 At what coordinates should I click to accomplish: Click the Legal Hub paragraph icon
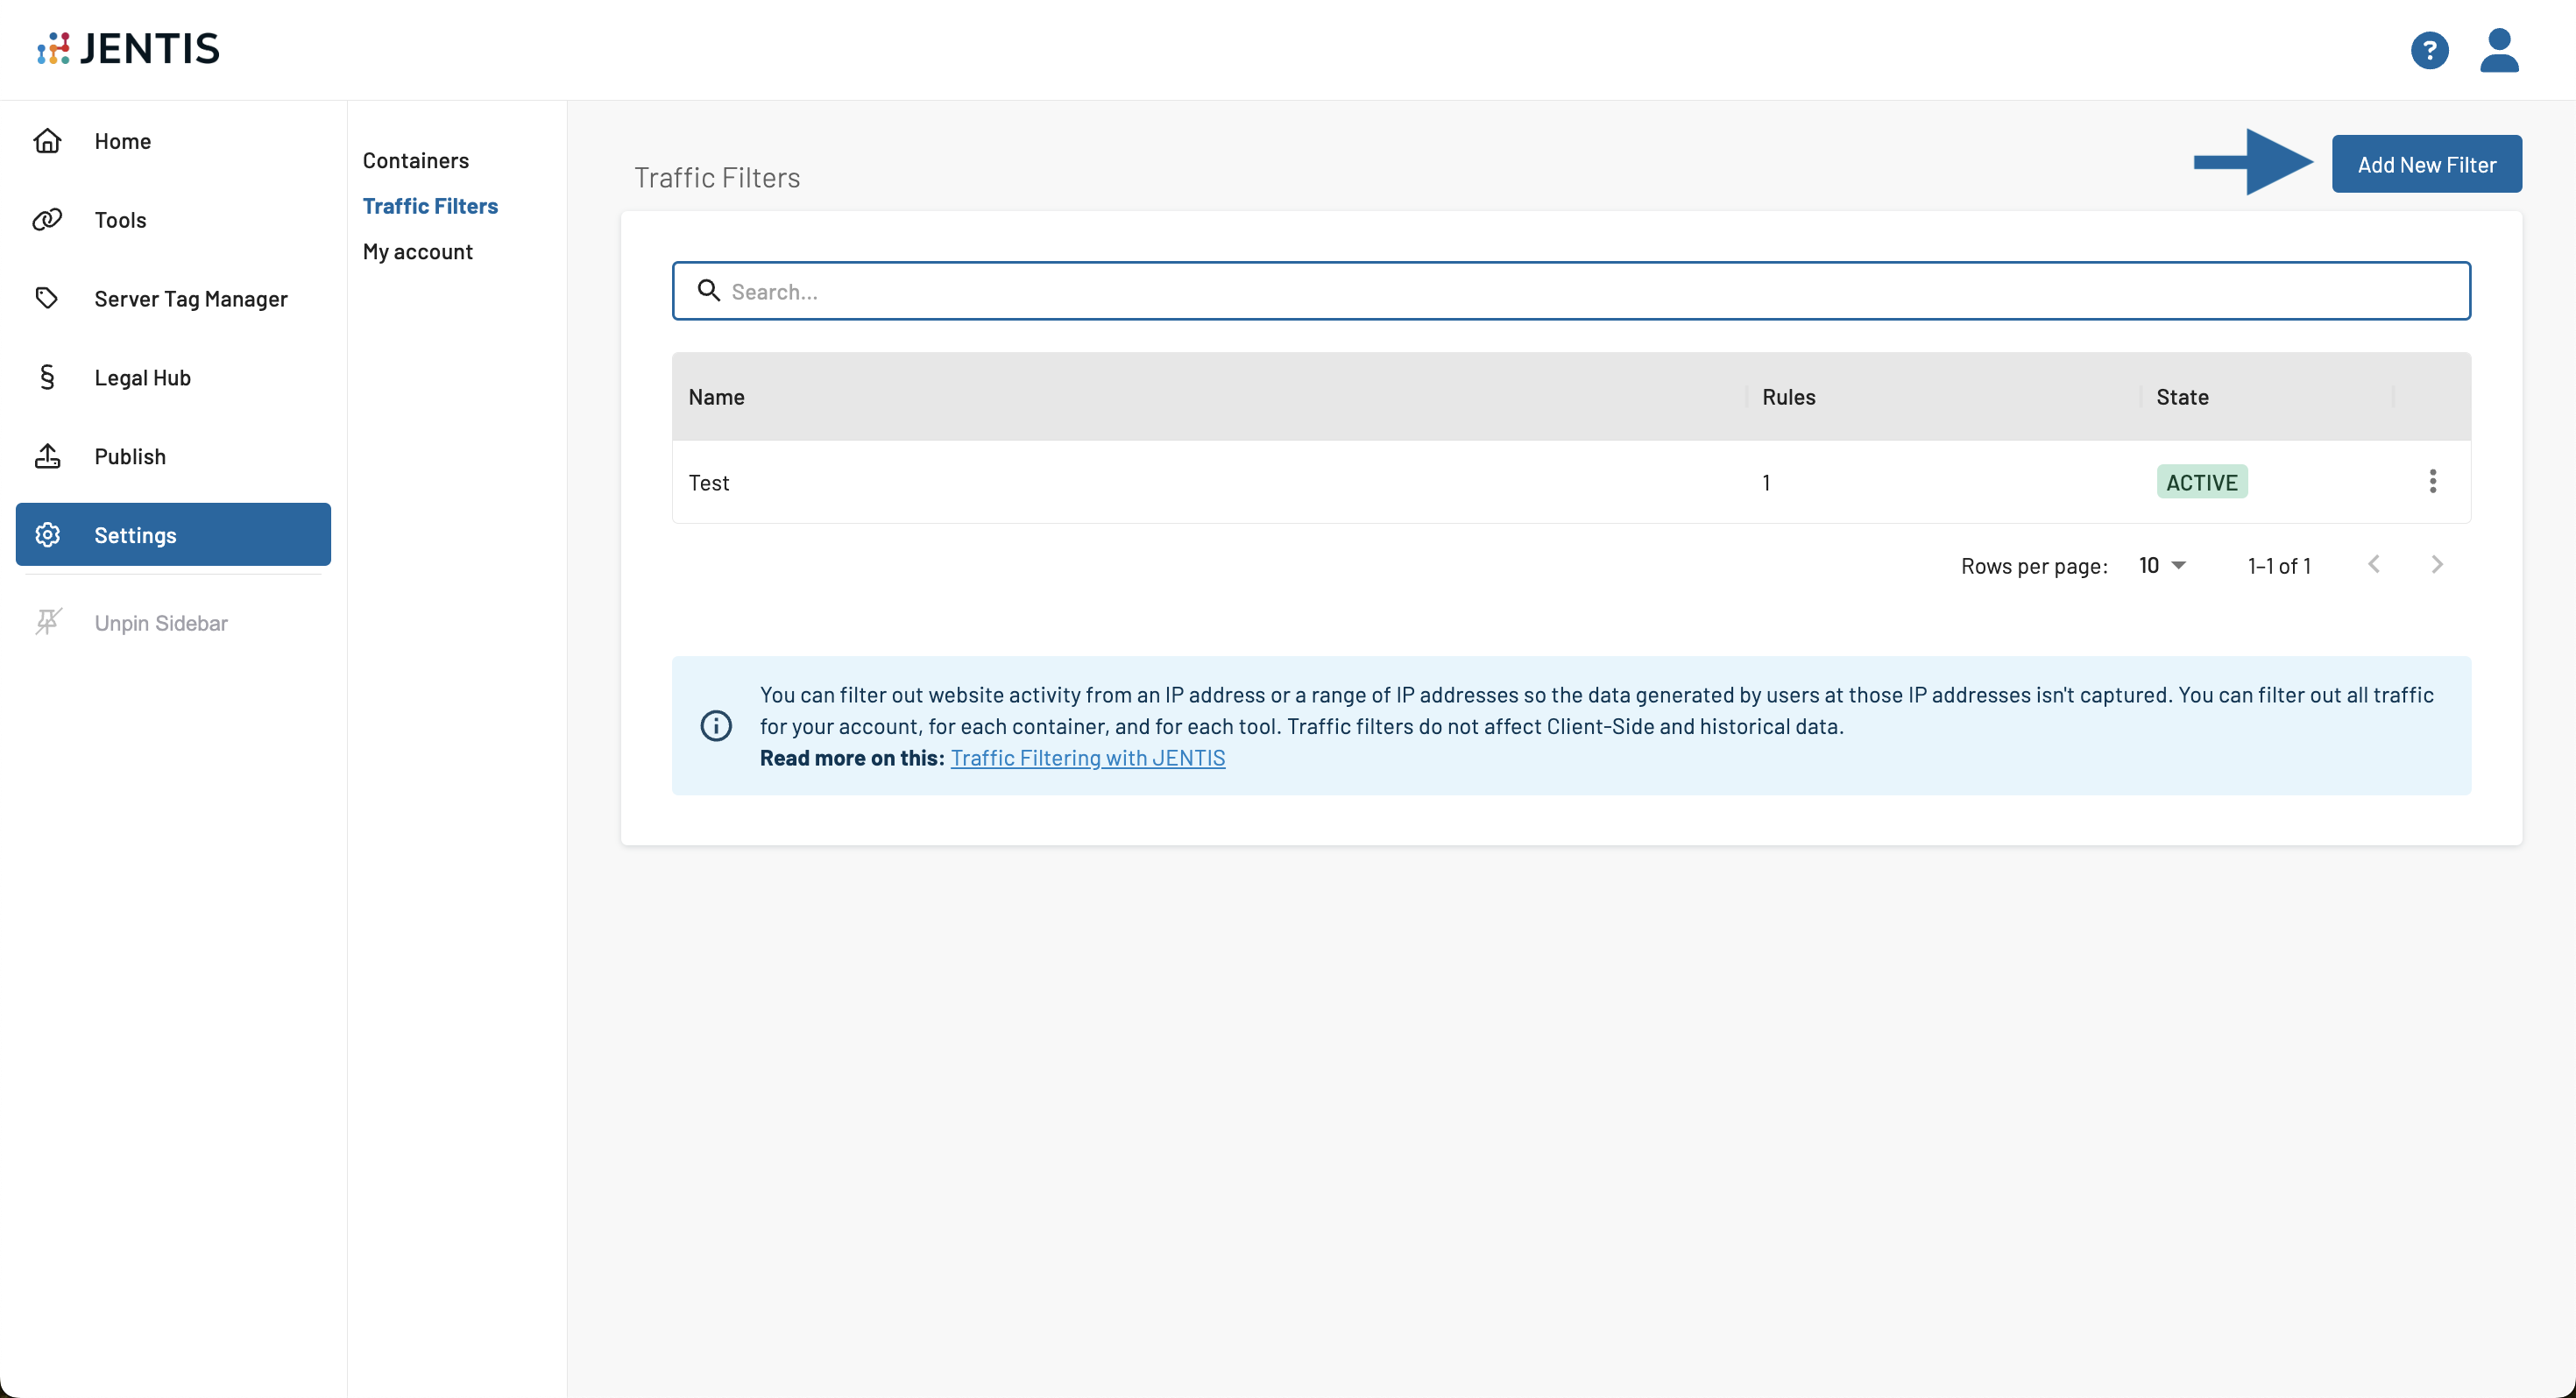(47, 377)
